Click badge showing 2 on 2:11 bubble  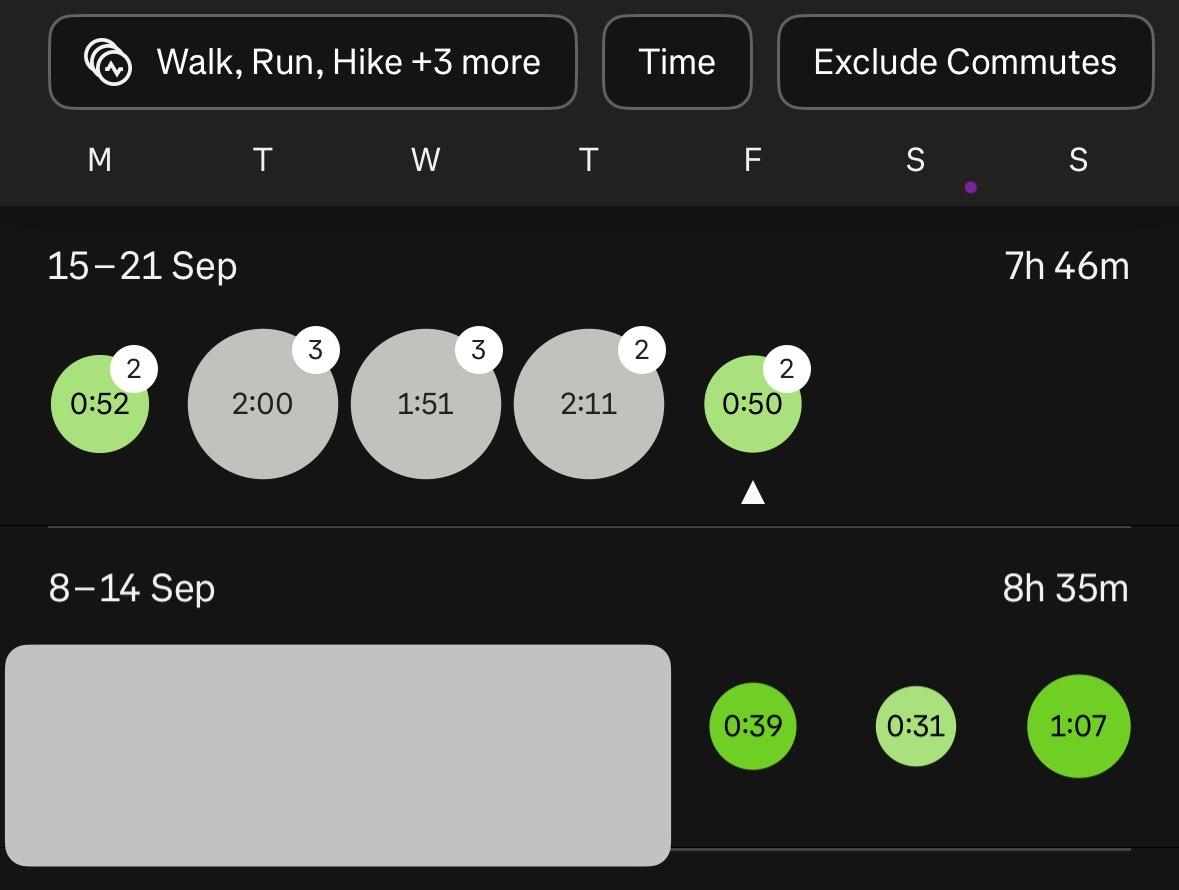(641, 350)
